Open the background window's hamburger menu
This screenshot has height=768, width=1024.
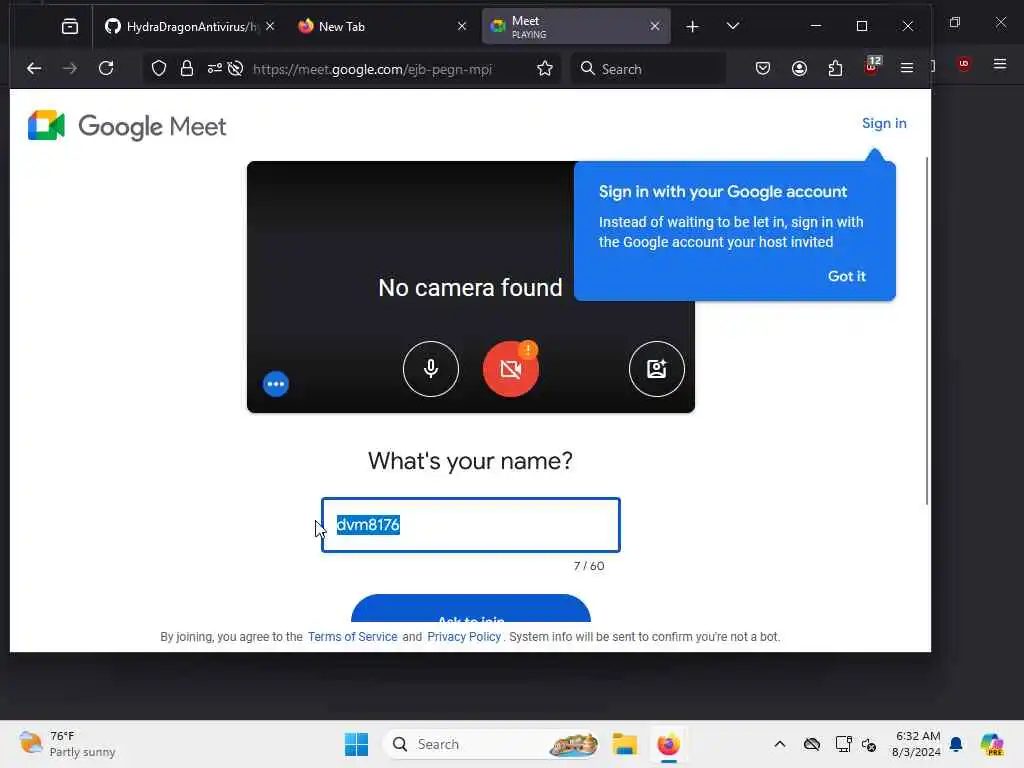(1000, 64)
